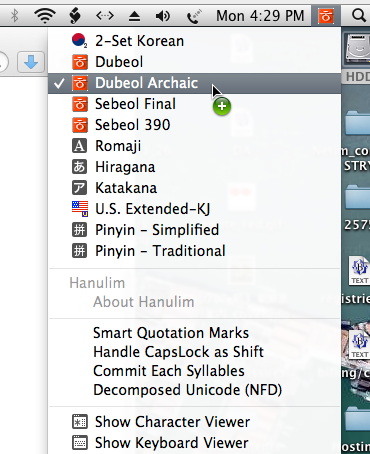Click the blue download arrow button

coord(31,62)
